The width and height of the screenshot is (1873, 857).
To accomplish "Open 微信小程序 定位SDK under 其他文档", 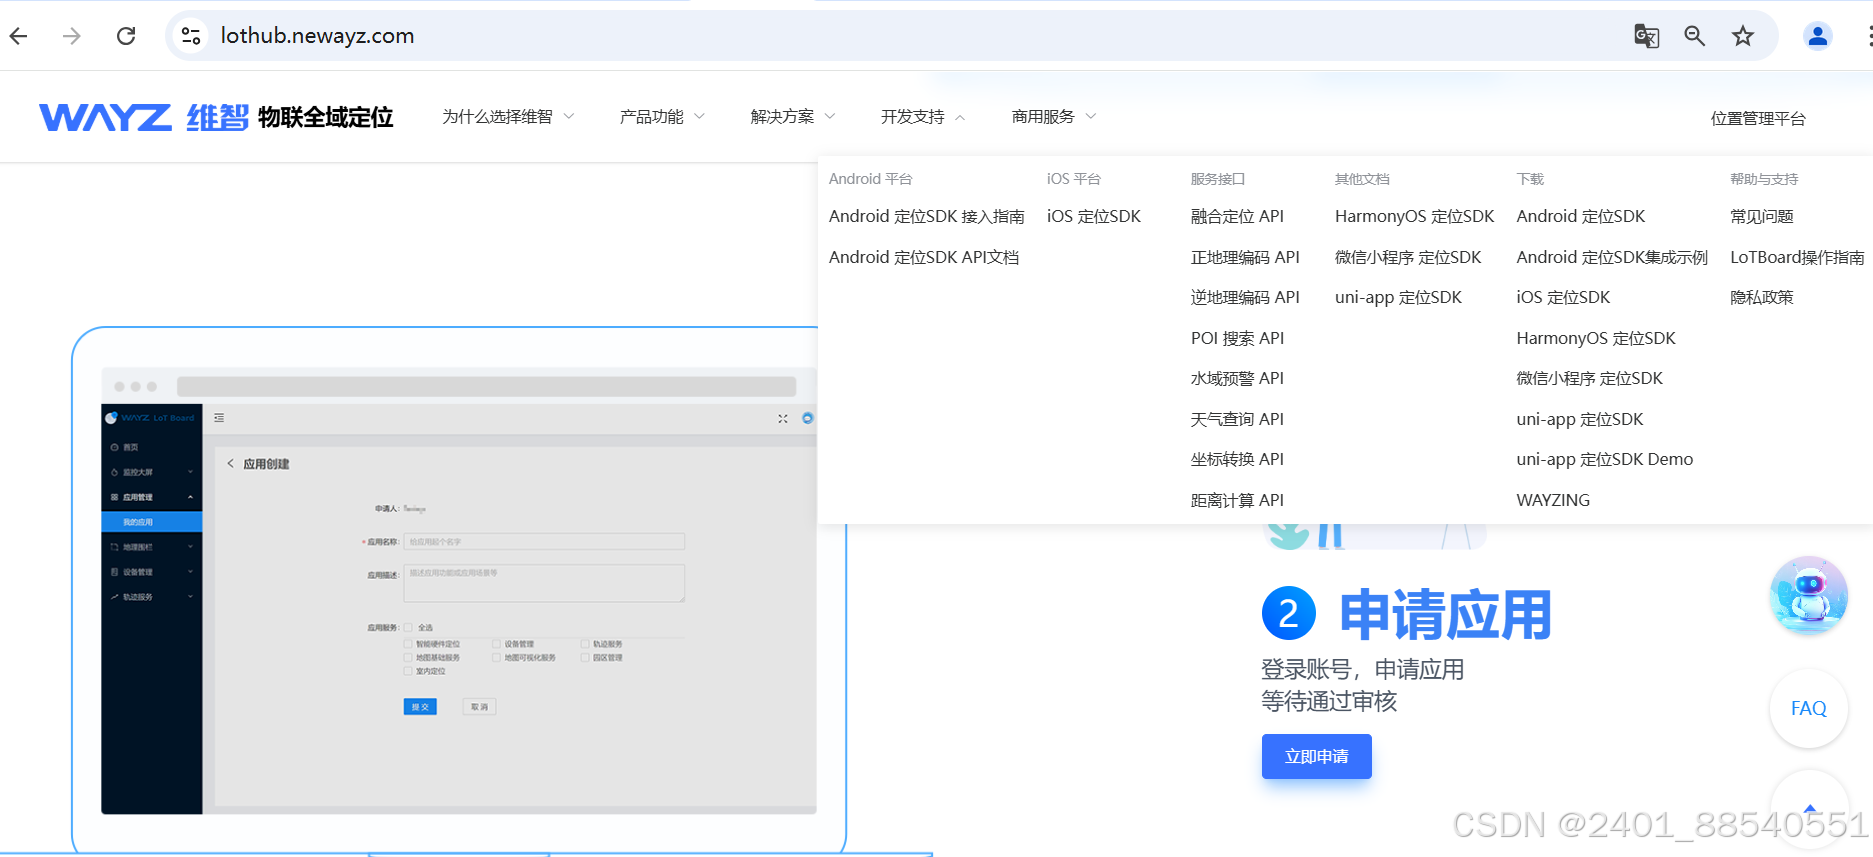I will pyautogui.click(x=1408, y=257).
